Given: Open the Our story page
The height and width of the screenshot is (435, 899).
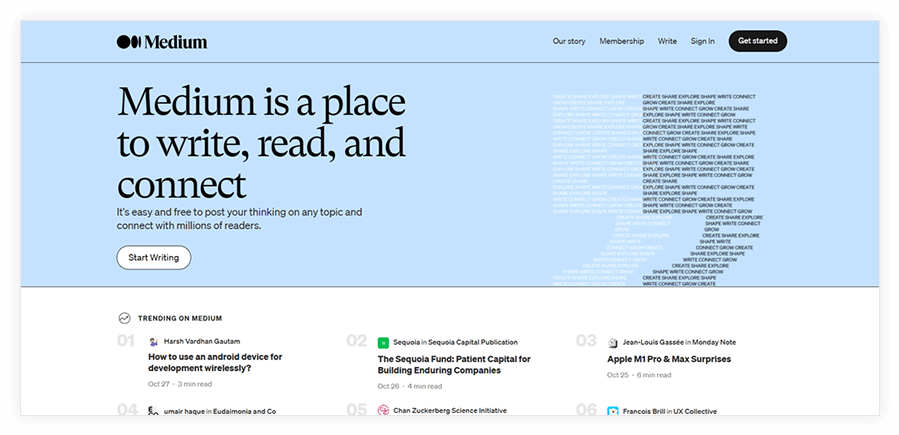Looking at the screenshot, I should pos(569,41).
